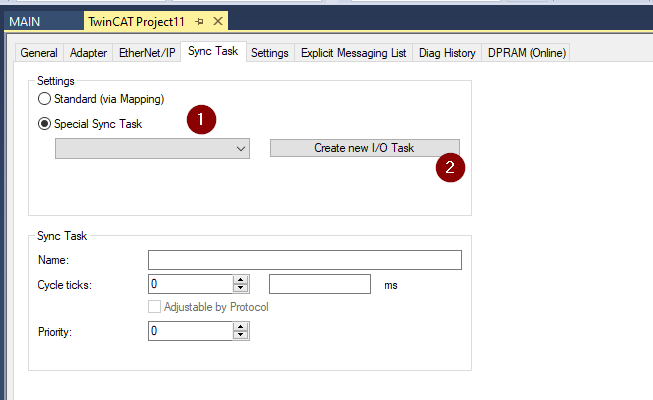The width and height of the screenshot is (653, 400).
Task: Increase Cycle ticks with up arrow
Action: click(x=241, y=280)
